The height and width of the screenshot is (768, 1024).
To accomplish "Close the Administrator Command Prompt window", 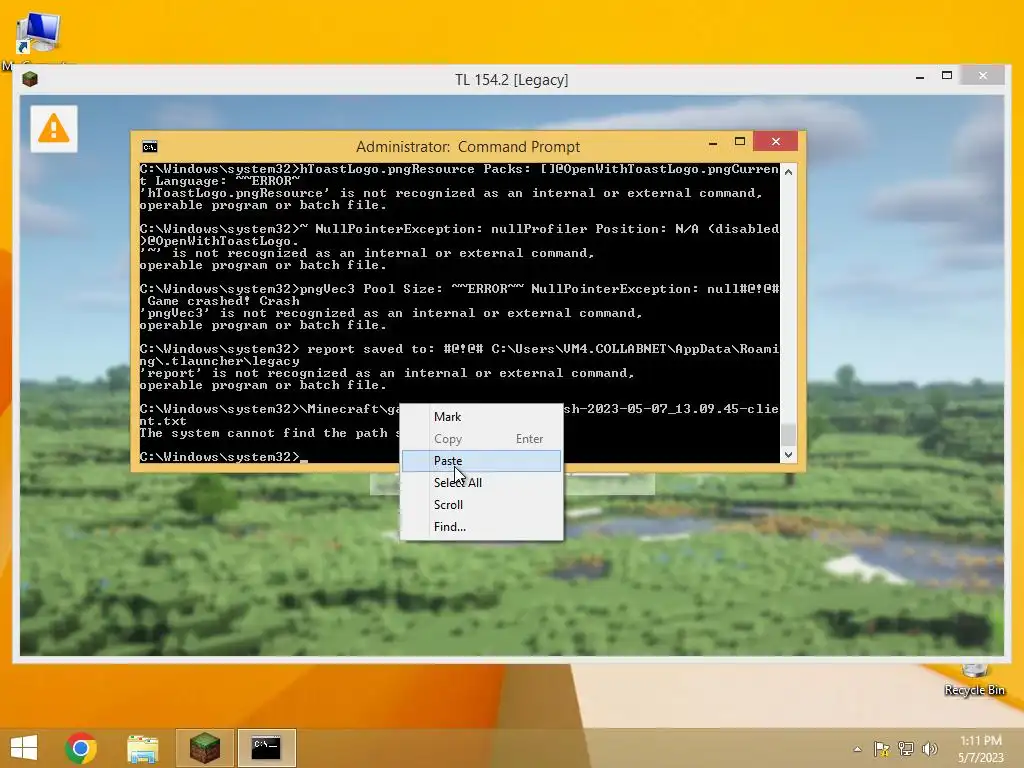I will click(775, 141).
